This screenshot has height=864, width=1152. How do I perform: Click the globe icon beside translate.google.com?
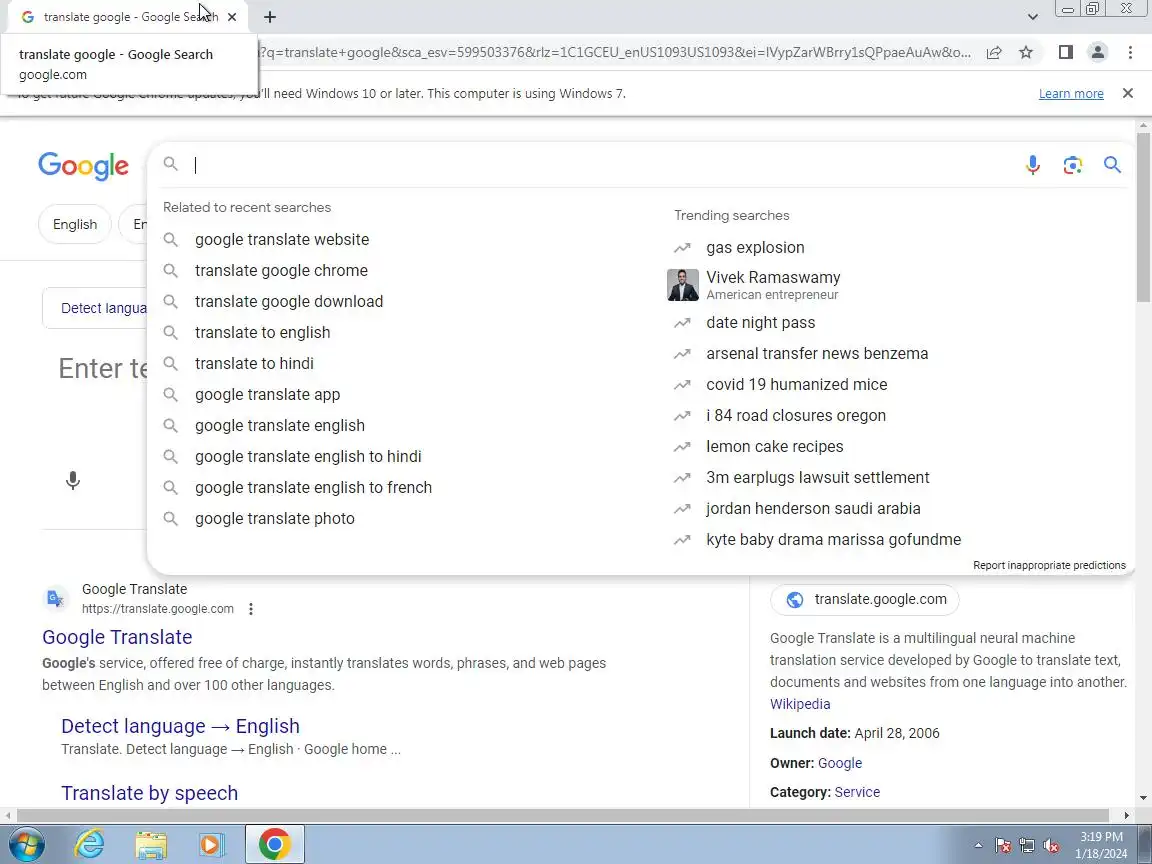tap(794, 600)
